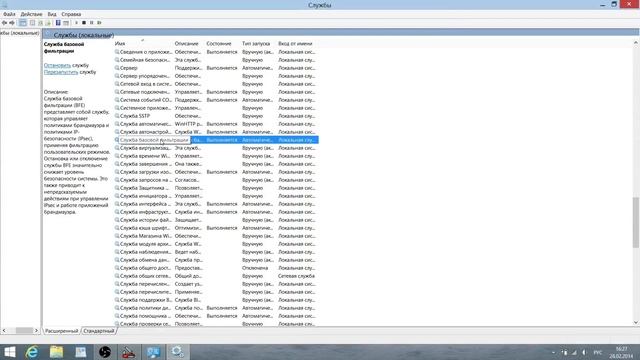Click the left pane horizontal scrollbar left arrow
Image resolution: width=640 pixels, height=360 pixels.
[4, 330]
